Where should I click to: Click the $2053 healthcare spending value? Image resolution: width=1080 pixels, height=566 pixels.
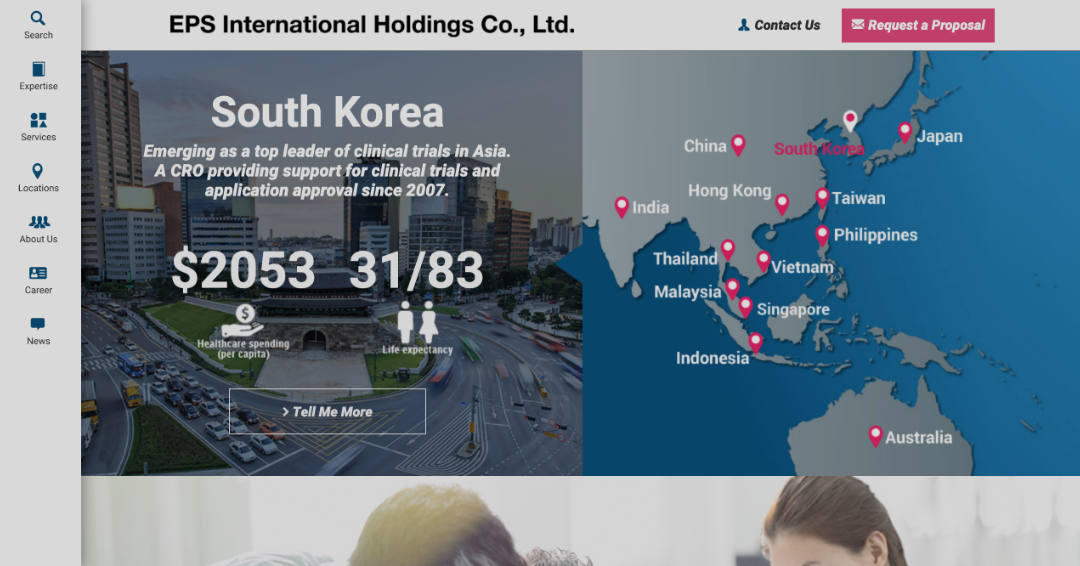[x=244, y=270]
